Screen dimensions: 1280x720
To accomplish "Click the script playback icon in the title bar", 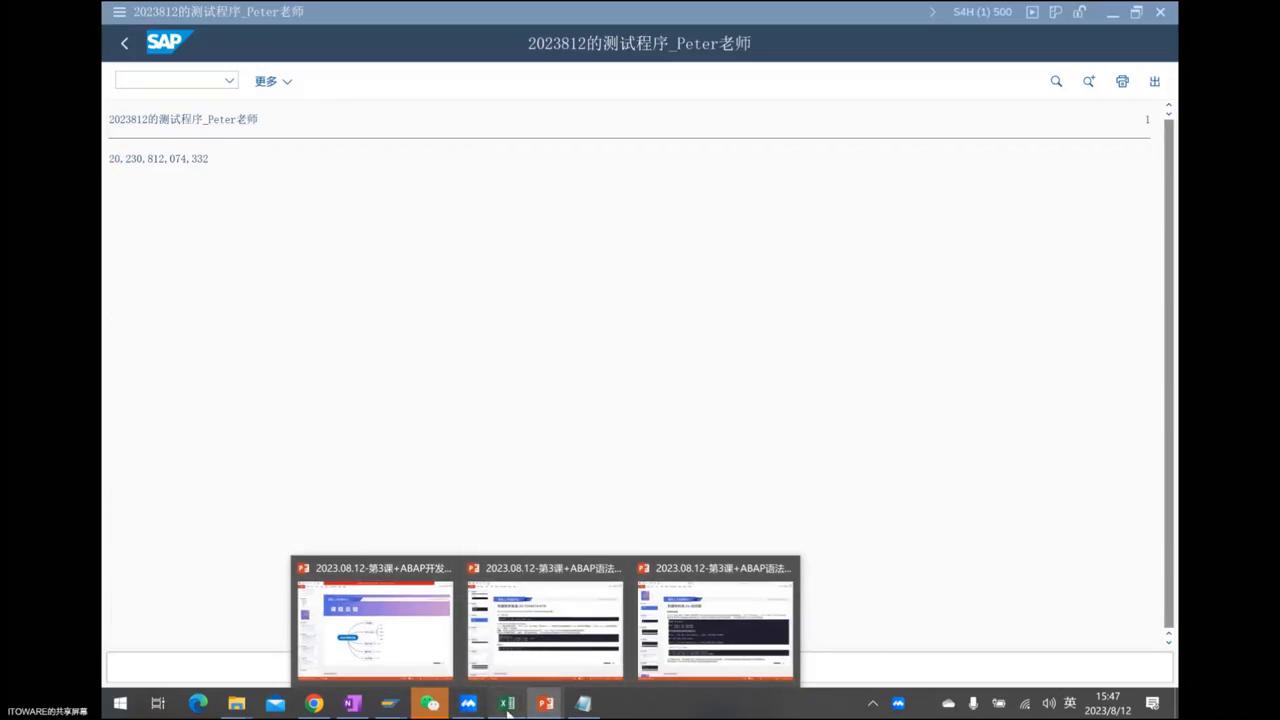I will click(x=1032, y=11).
